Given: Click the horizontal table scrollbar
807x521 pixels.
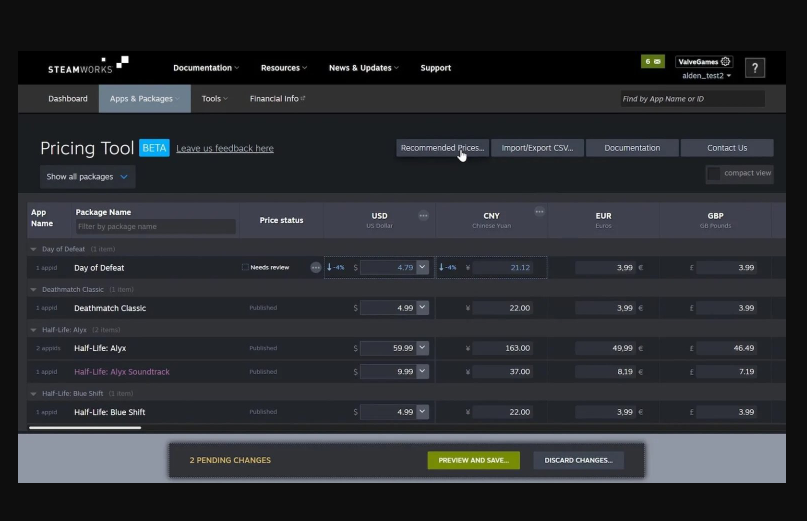Looking at the screenshot, I should point(85,427).
